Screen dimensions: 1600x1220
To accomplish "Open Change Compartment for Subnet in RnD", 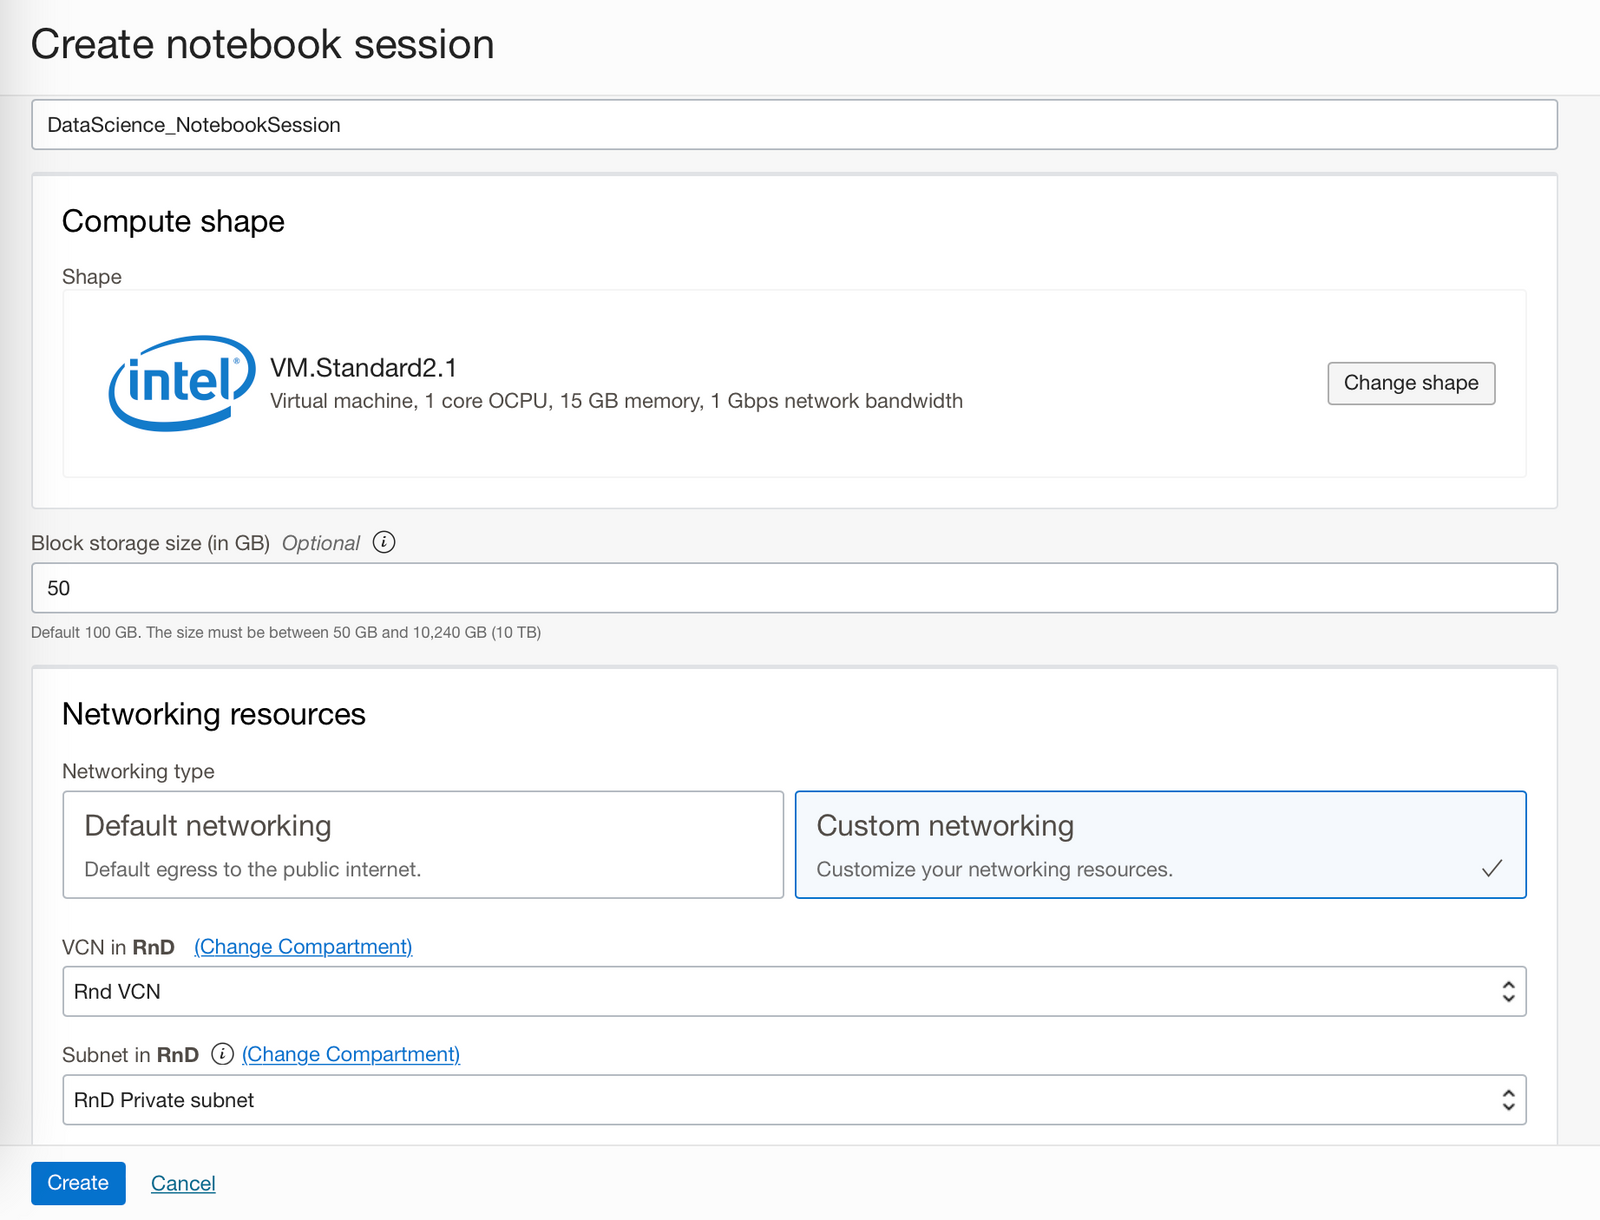I will click(x=350, y=1054).
